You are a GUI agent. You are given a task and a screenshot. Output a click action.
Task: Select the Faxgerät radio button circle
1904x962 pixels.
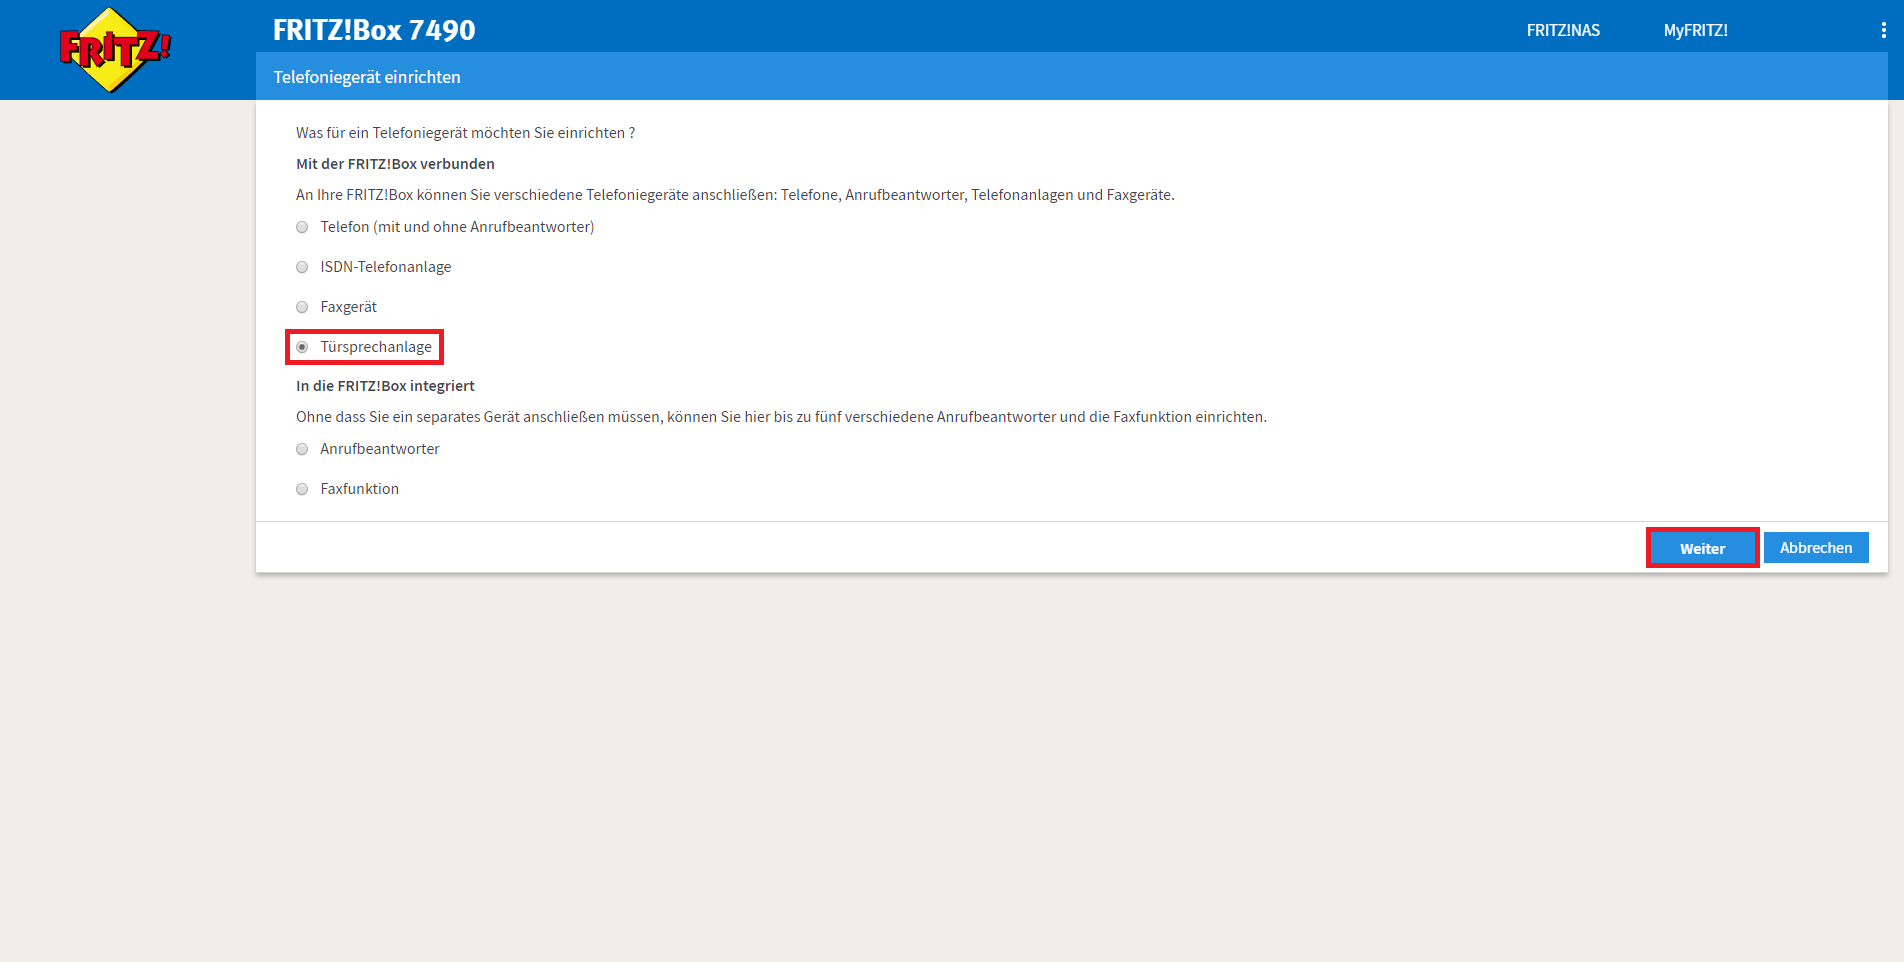(302, 307)
